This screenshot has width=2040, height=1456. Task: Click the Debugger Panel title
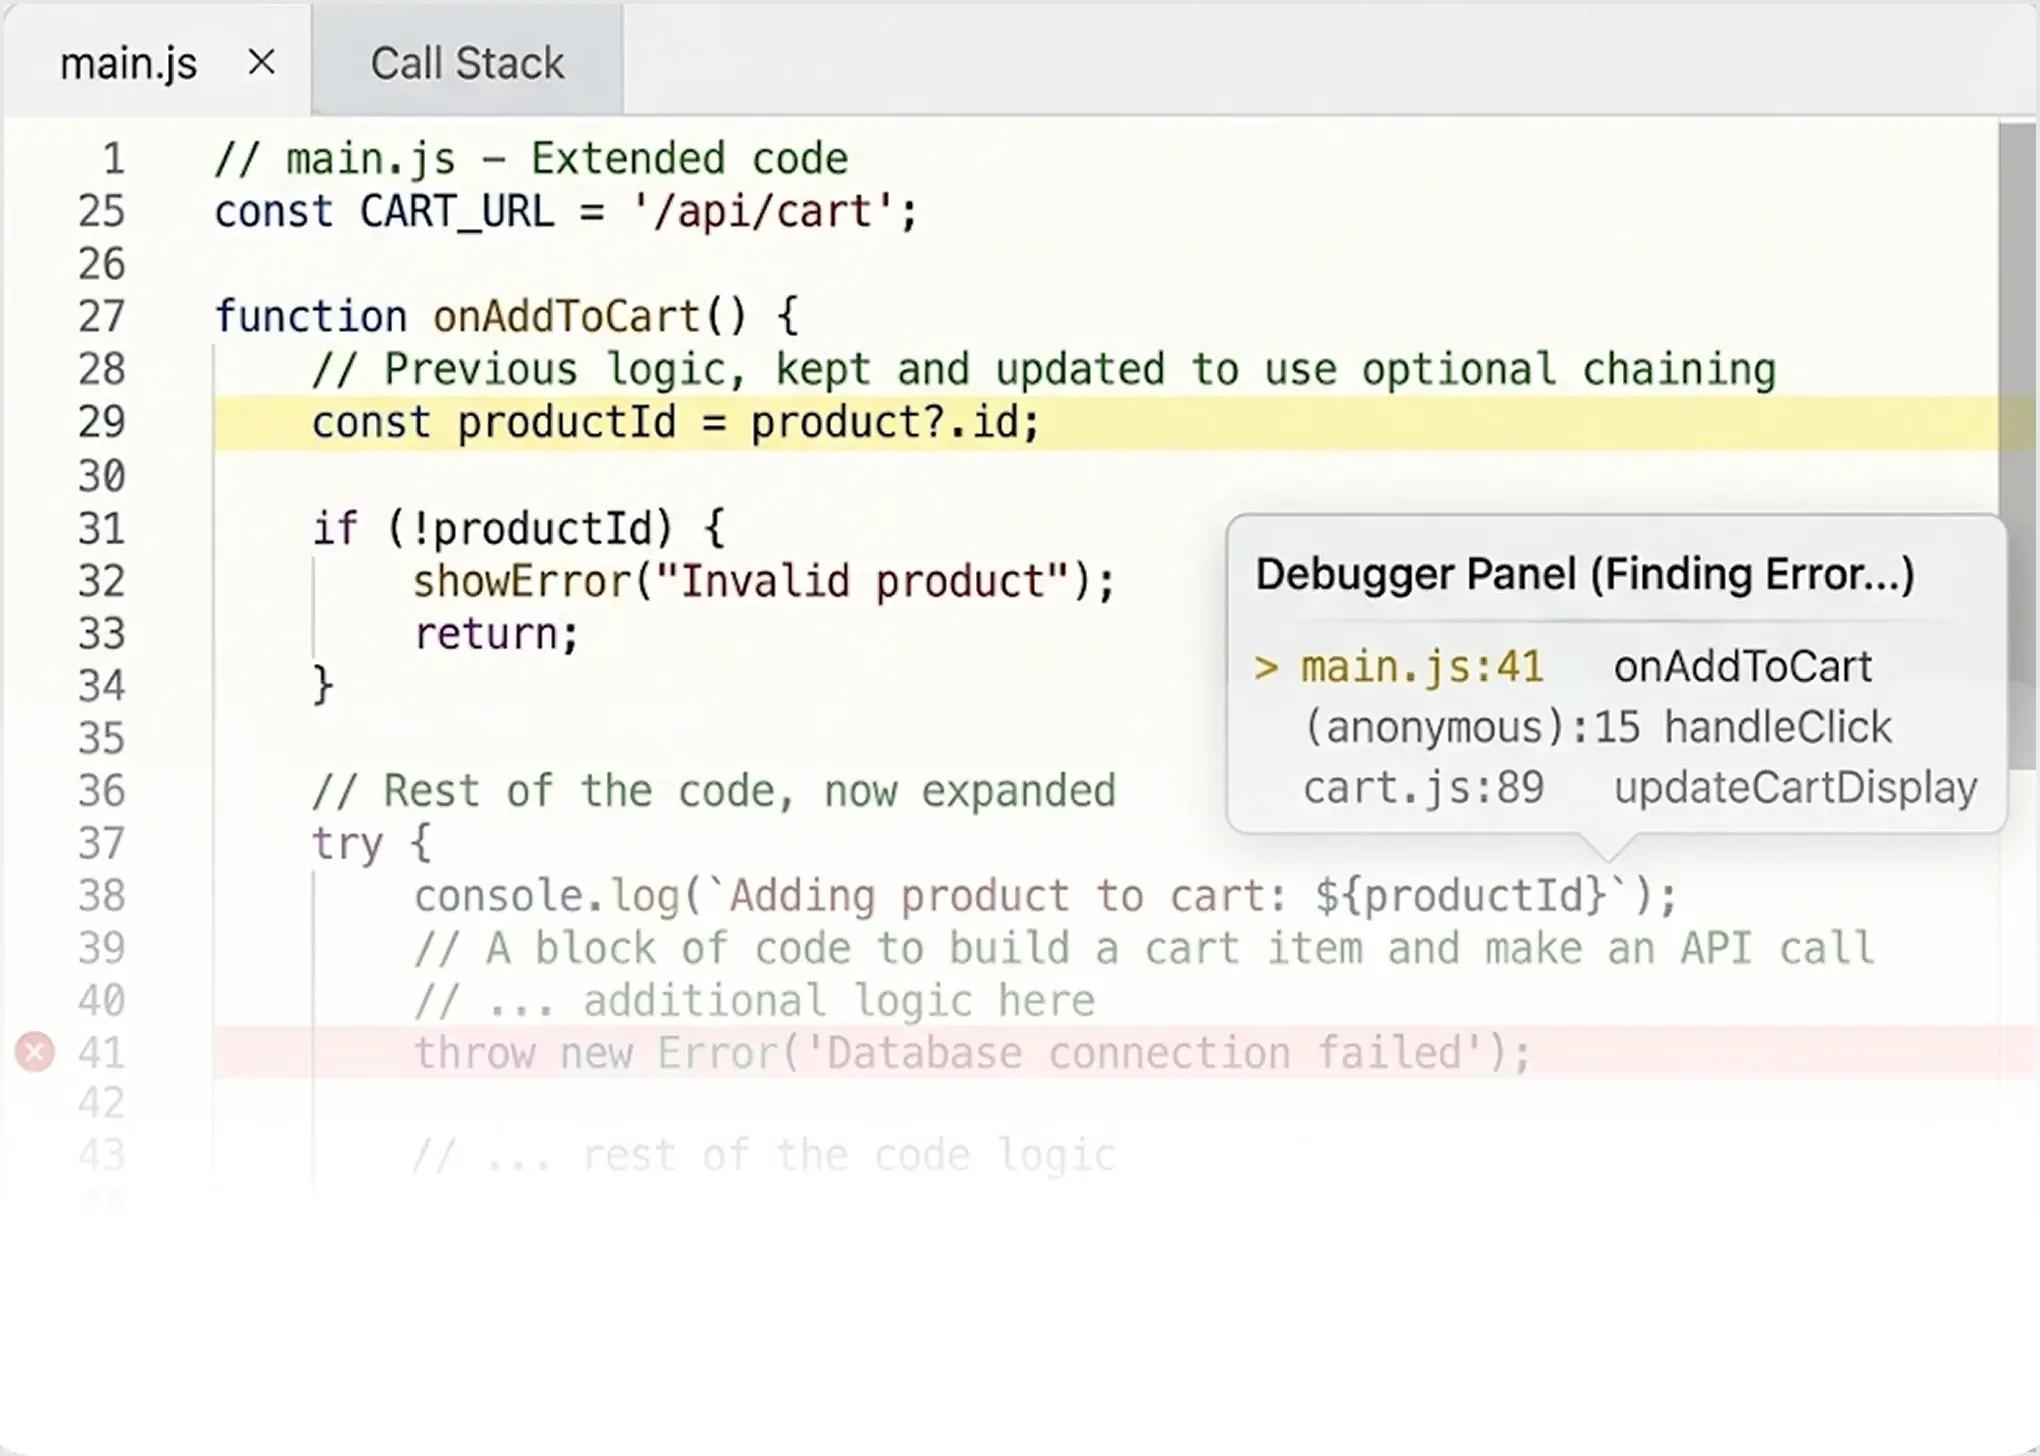pos(1585,574)
